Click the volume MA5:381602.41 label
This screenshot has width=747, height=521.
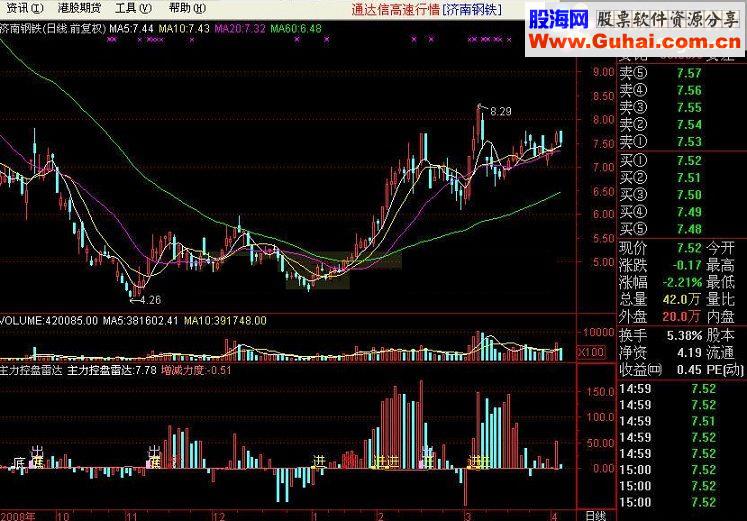(141, 321)
